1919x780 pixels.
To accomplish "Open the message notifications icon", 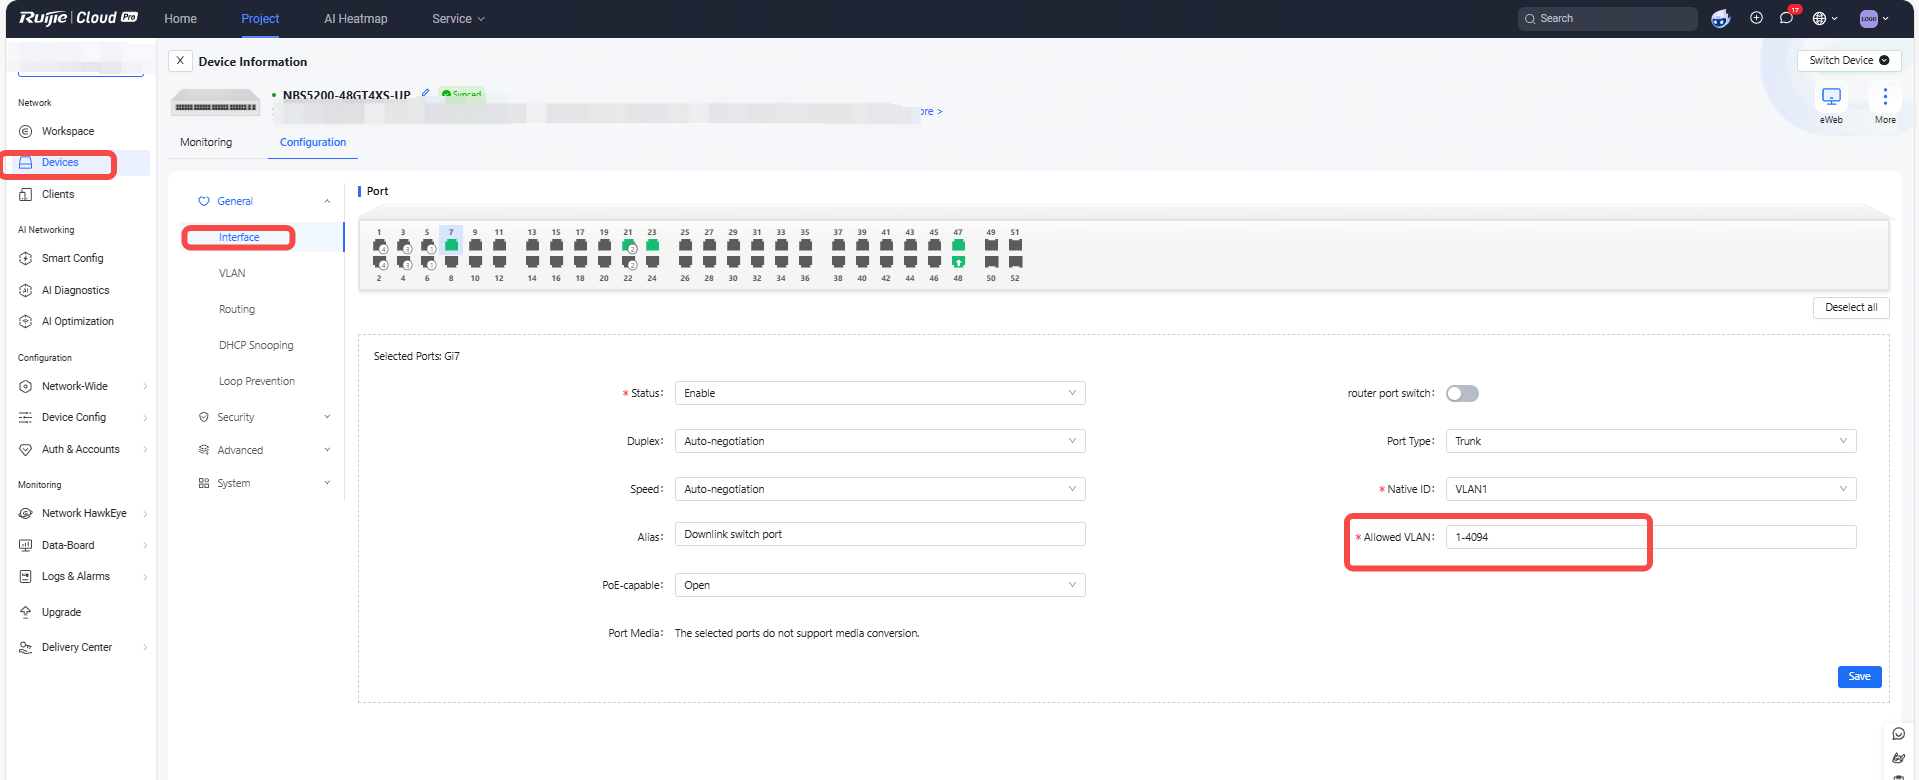I will click(1786, 18).
